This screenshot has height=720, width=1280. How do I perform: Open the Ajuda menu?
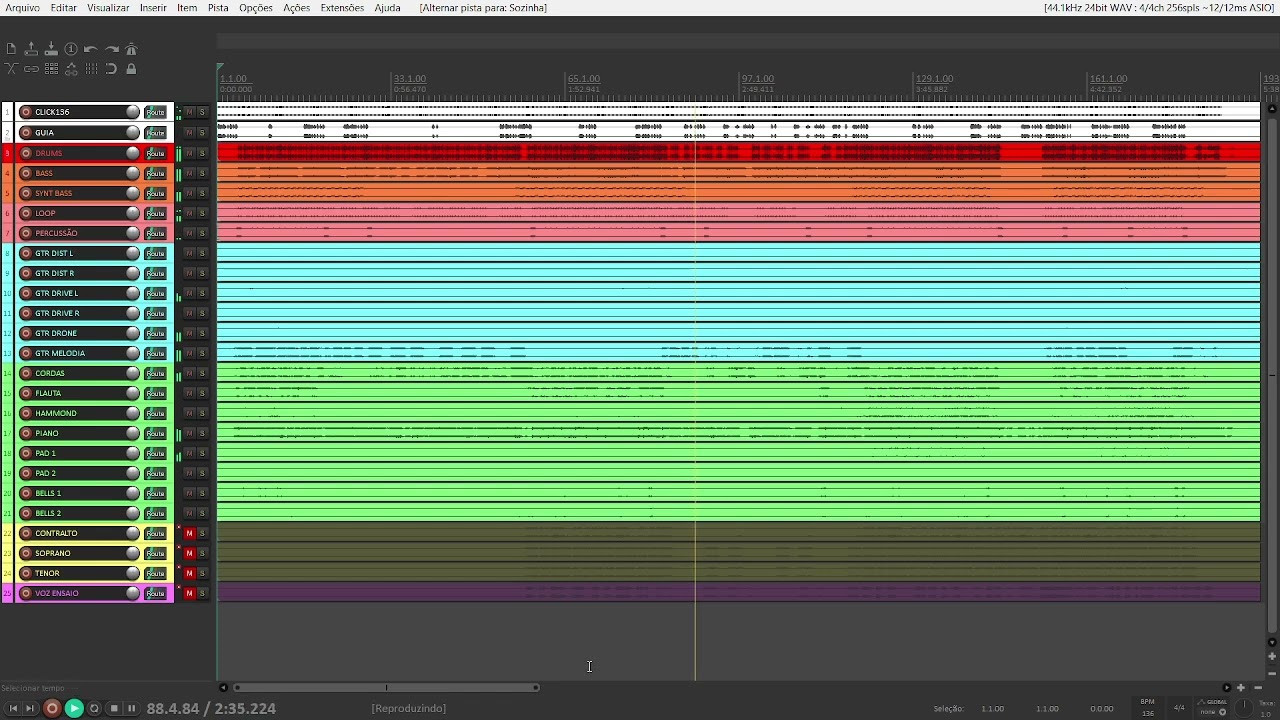tap(387, 8)
